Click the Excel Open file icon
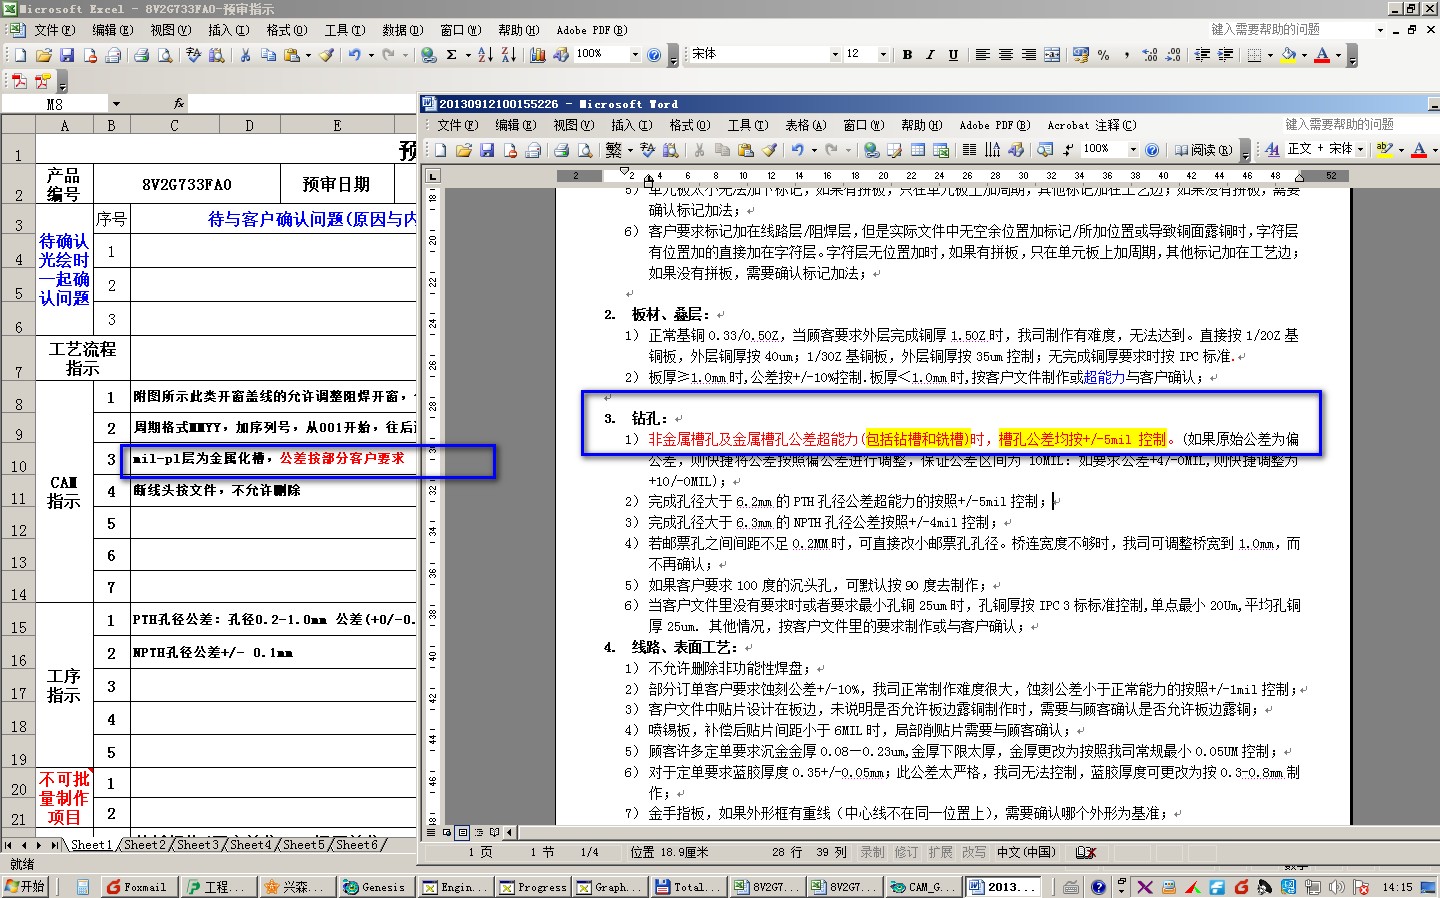The width and height of the screenshot is (1440, 898). 44,55
